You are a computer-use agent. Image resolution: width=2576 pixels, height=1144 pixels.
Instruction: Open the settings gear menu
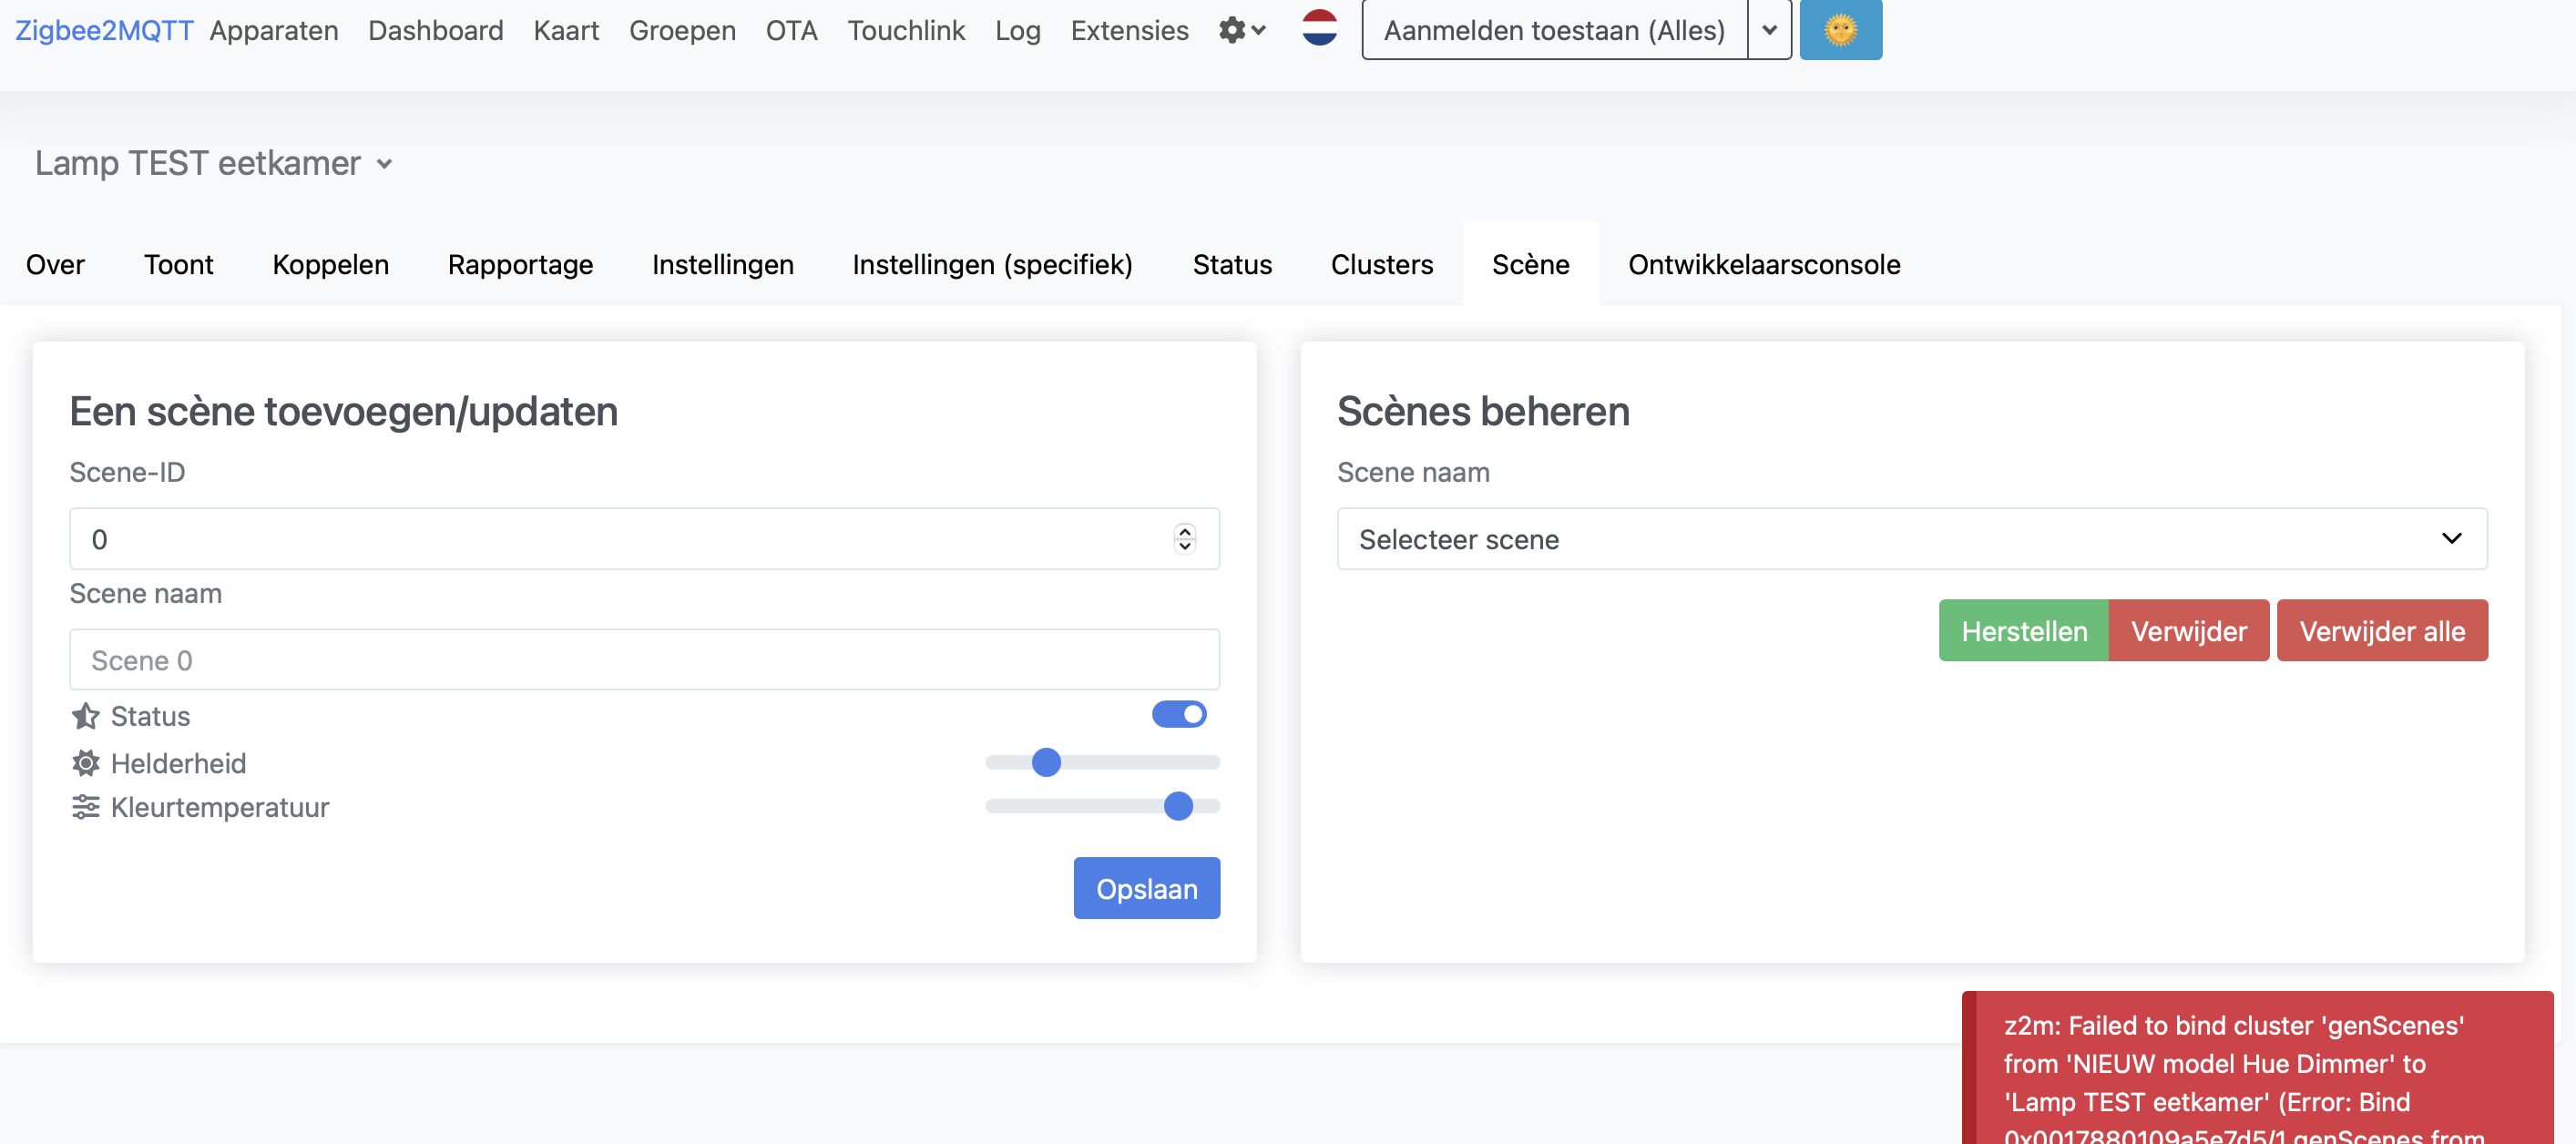click(x=1242, y=30)
